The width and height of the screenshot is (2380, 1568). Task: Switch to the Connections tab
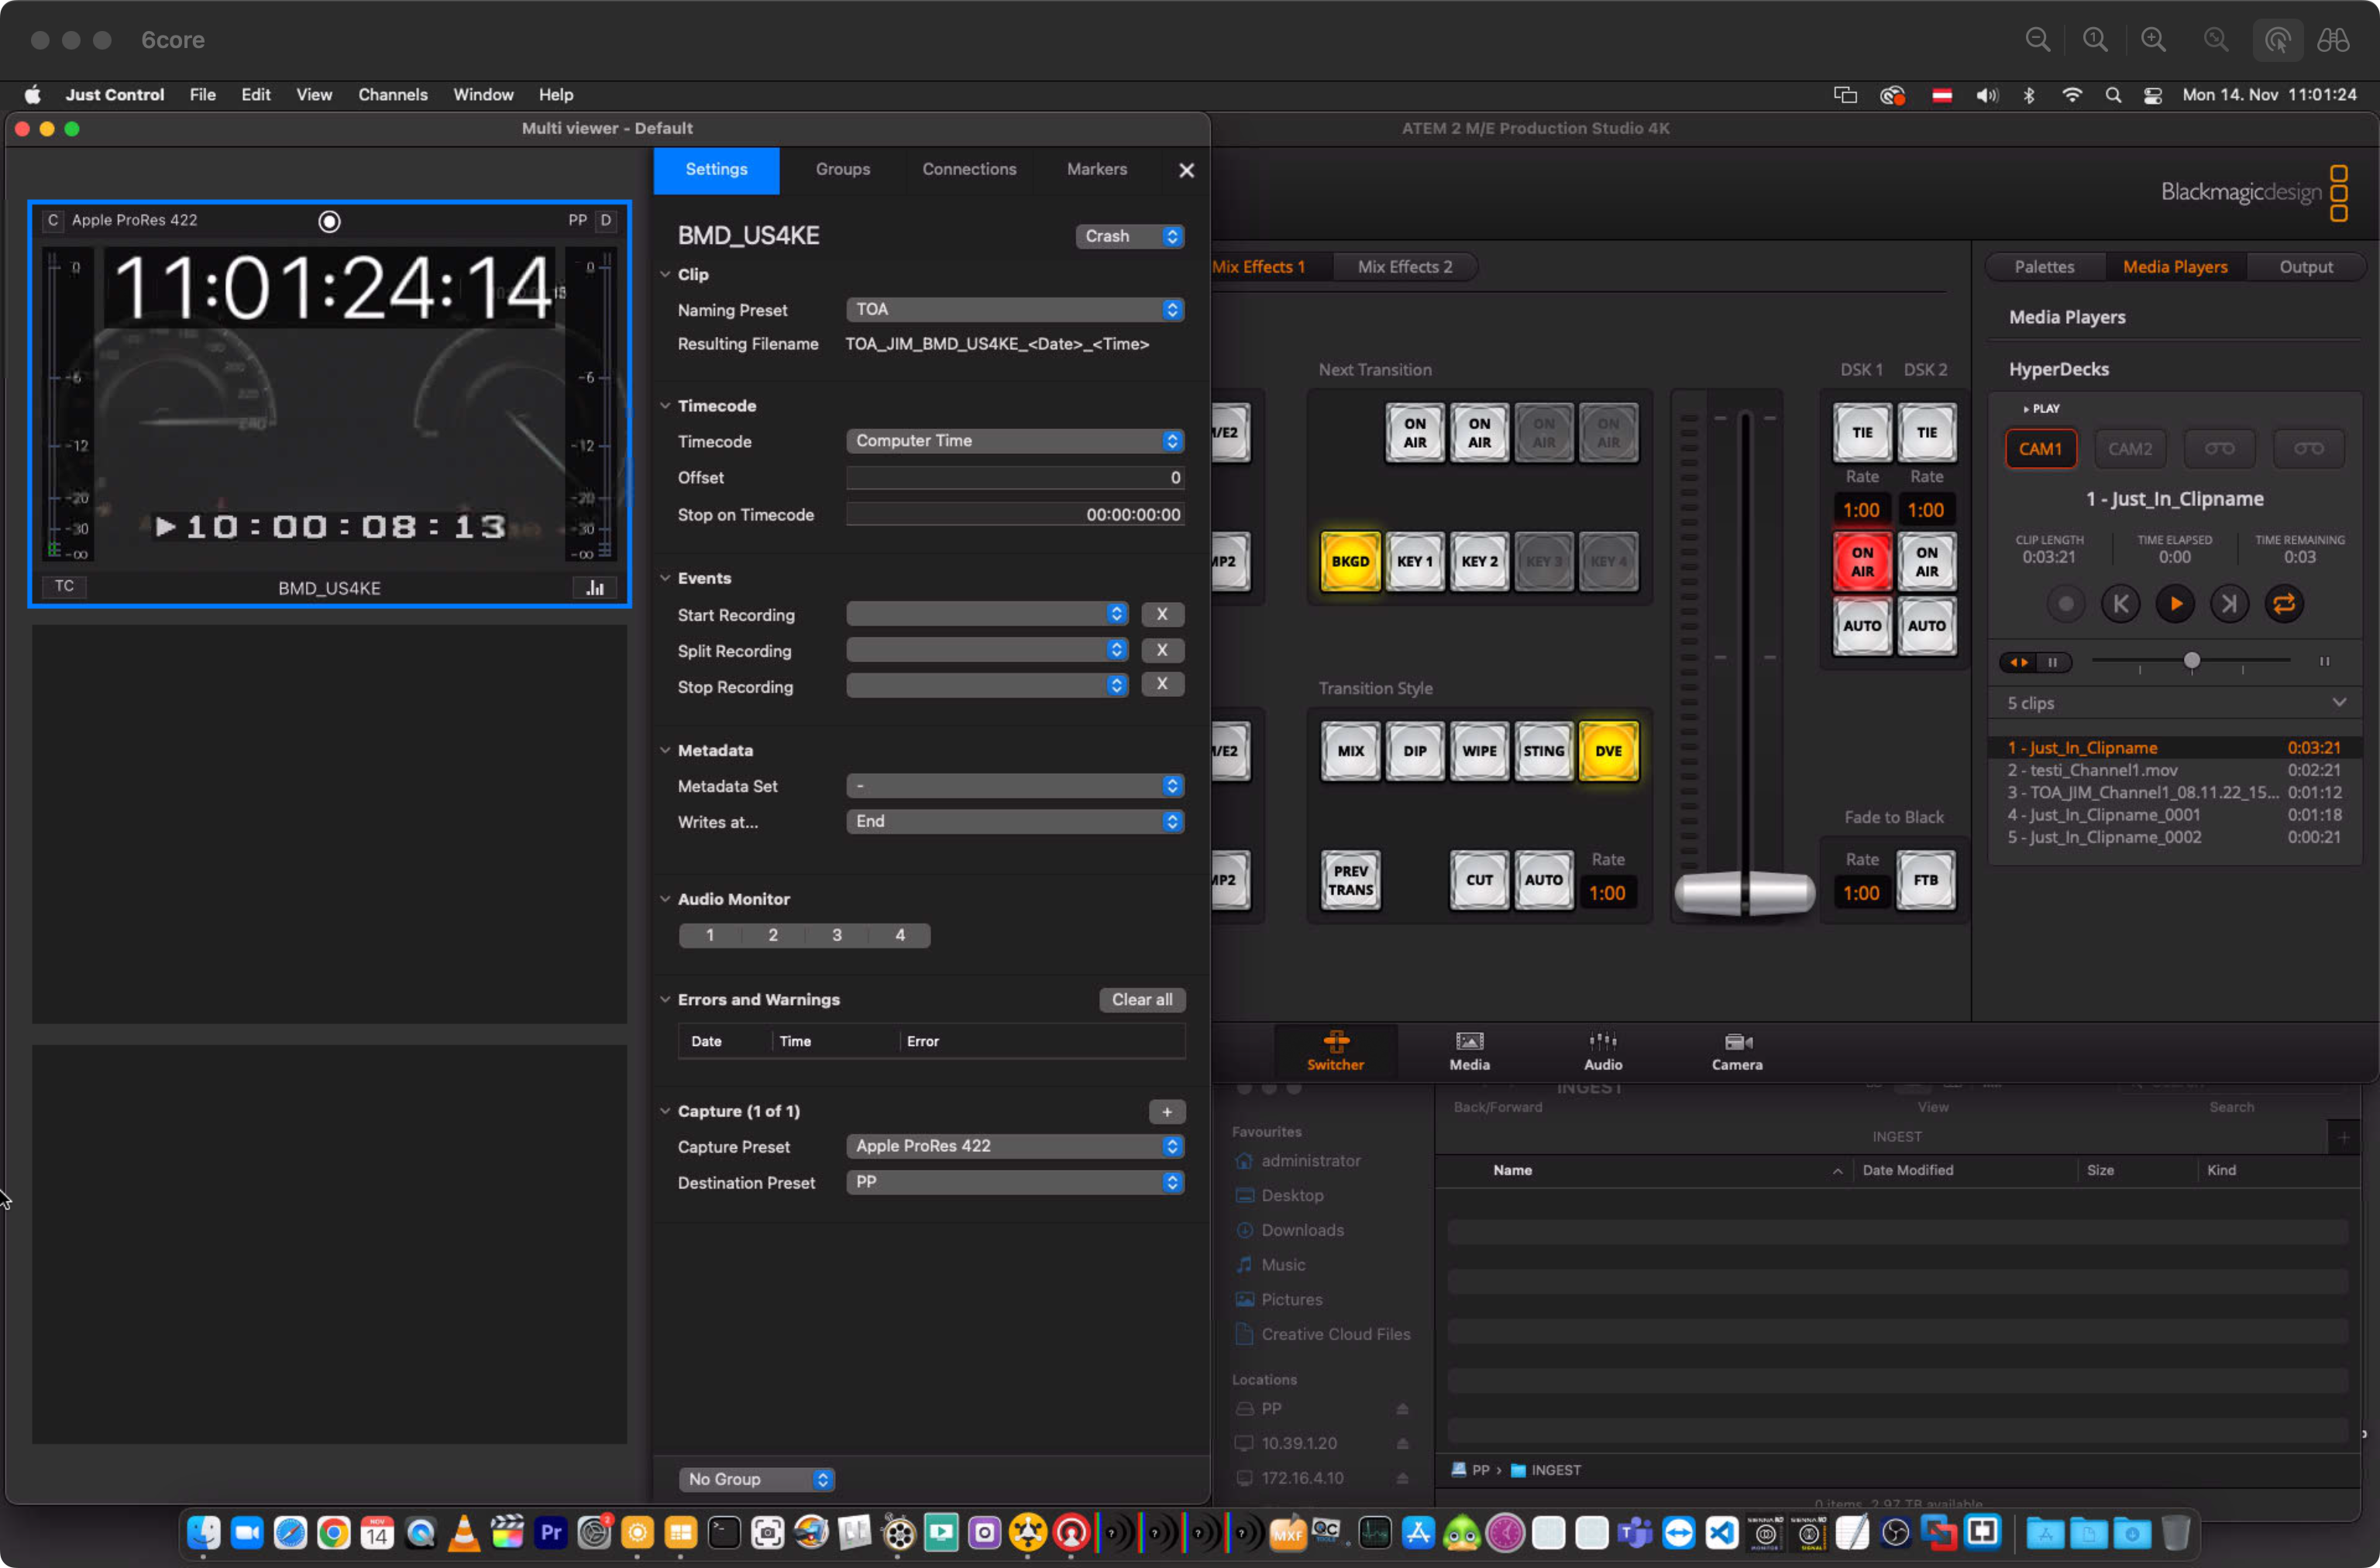pyautogui.click(x=969, y=169)
